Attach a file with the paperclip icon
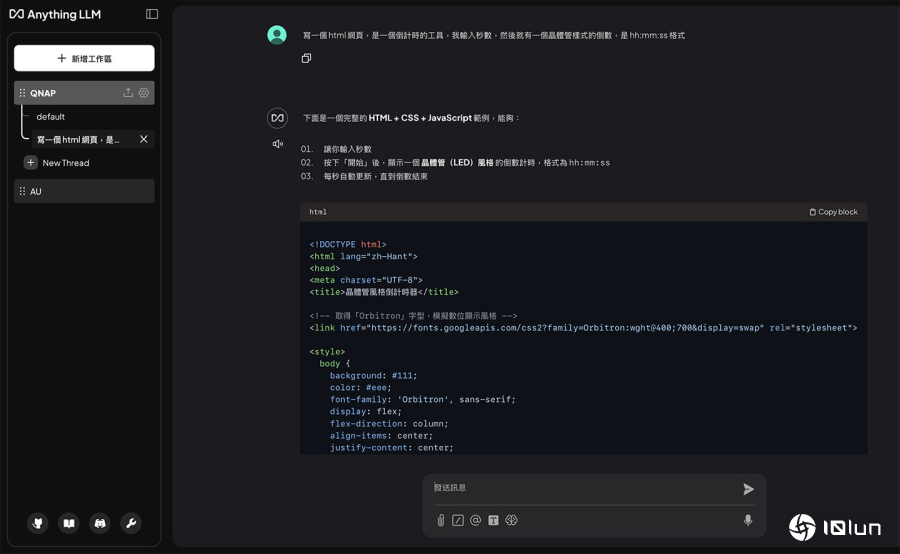Viewport: 900px width, 554px height. 440,520
